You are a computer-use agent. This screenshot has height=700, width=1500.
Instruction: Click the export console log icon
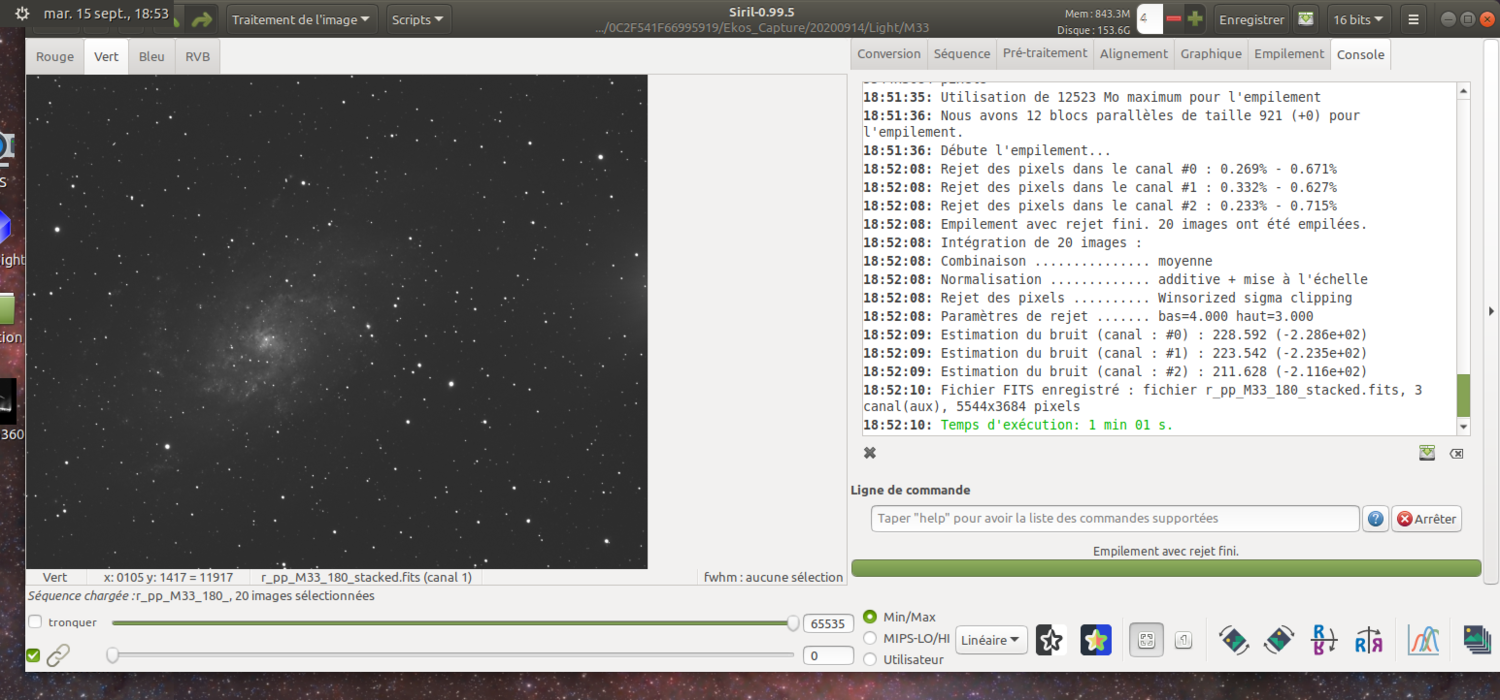coord(1427,453)
